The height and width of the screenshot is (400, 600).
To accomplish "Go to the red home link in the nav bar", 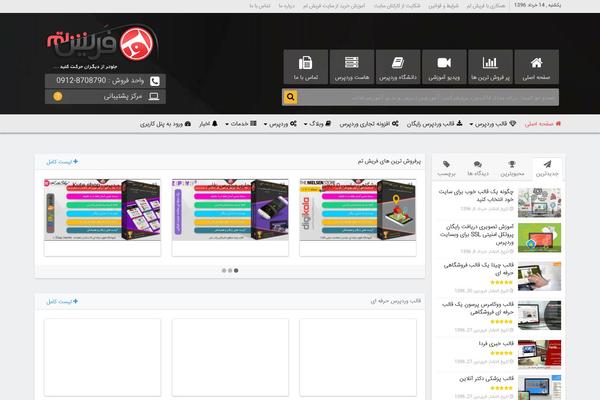I will coord(543,124).
